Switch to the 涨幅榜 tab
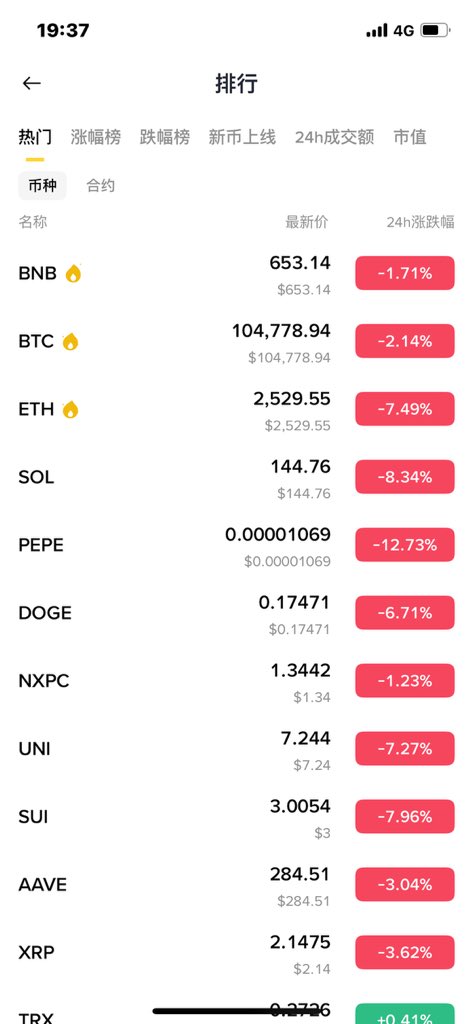Screen dimensions: 473x1024 coord(96,137)
